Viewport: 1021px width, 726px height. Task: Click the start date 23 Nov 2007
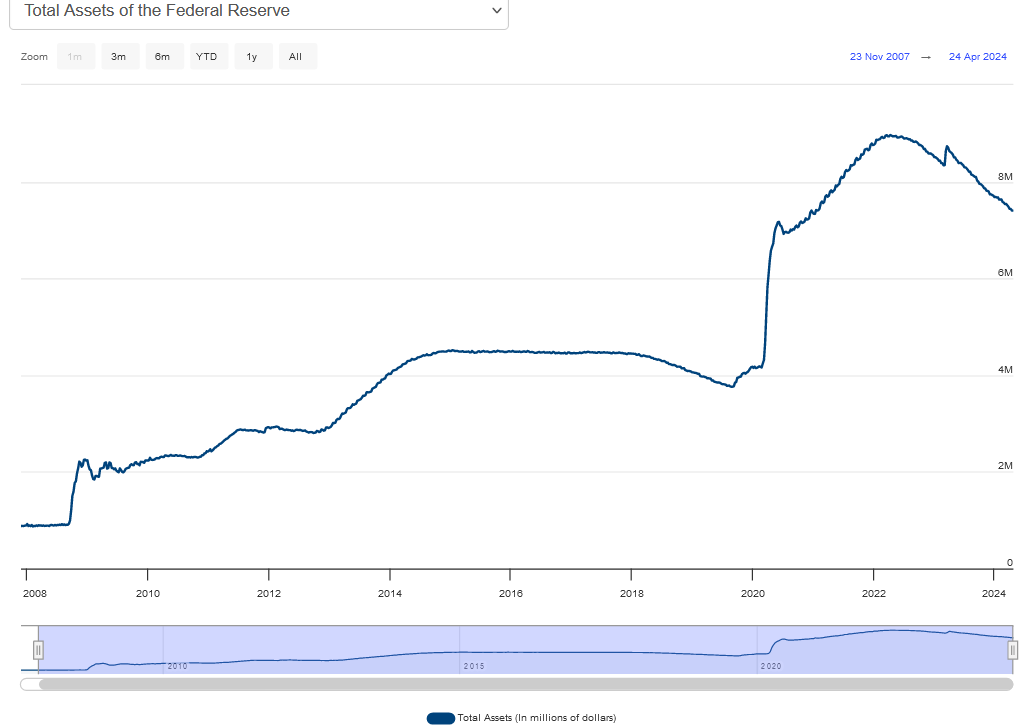point(880,57)
